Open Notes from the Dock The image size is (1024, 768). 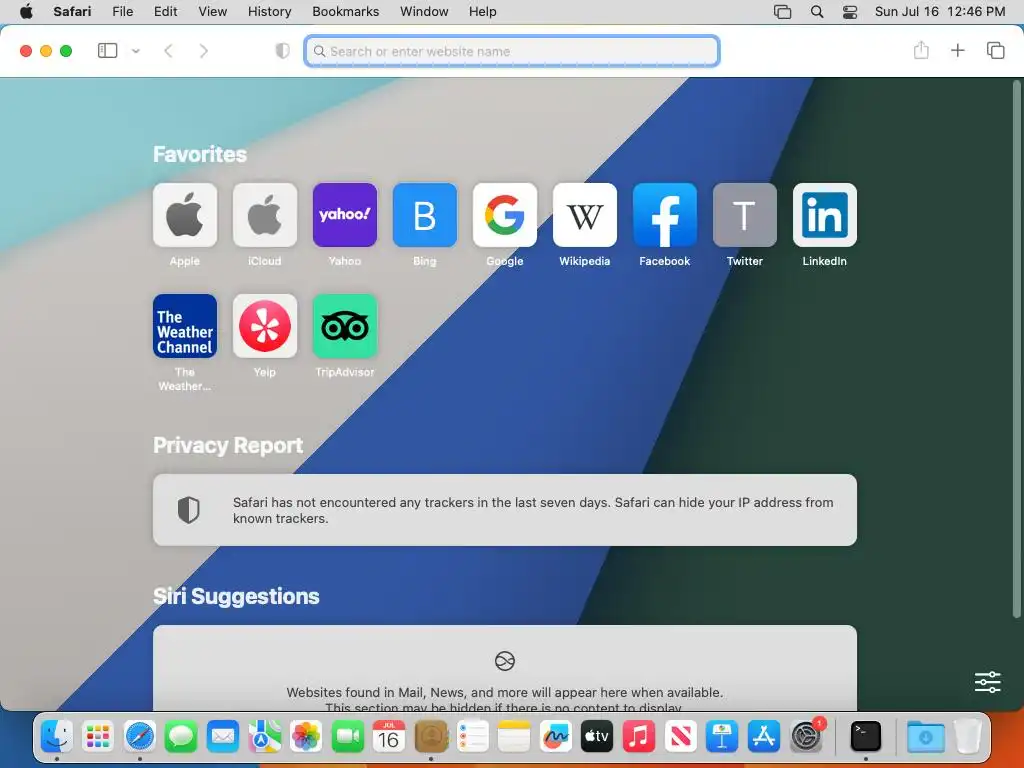tap(513, 737)
